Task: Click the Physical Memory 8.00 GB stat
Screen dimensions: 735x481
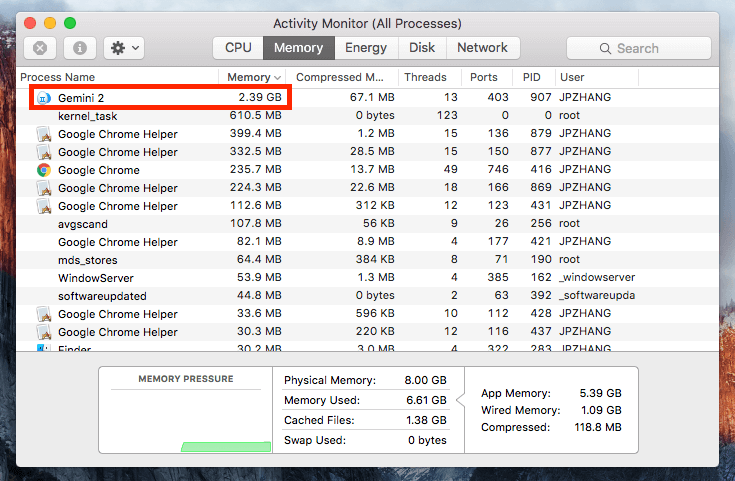Action: pyautogui.click(x=366, y=380)
